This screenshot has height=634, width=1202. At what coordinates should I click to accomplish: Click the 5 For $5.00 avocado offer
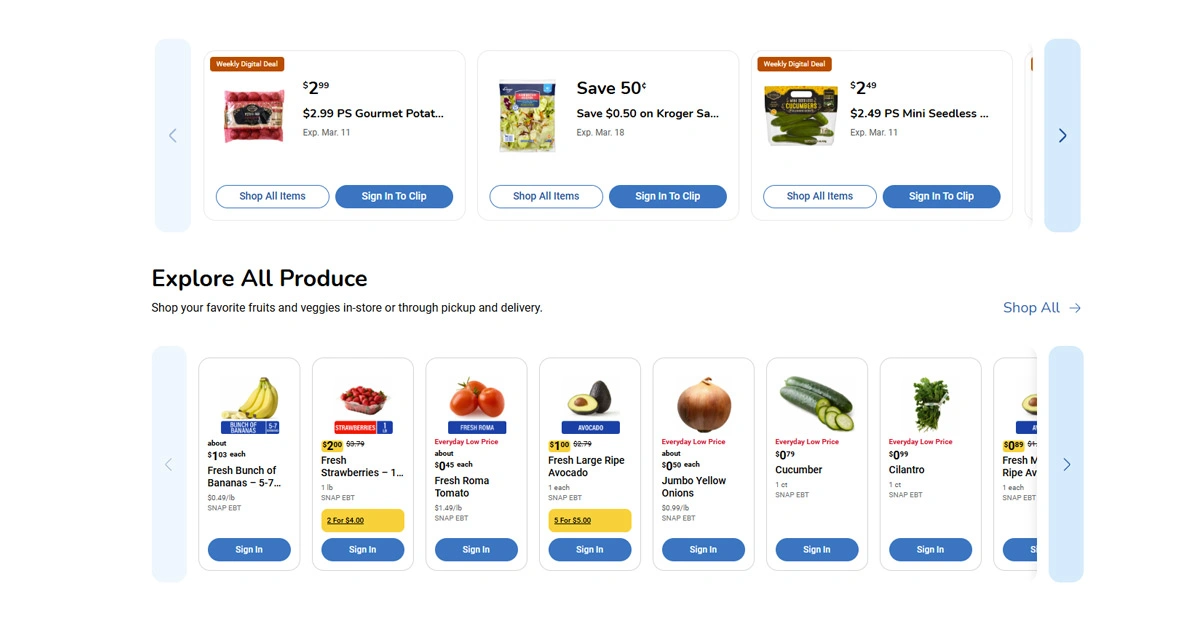590,520
